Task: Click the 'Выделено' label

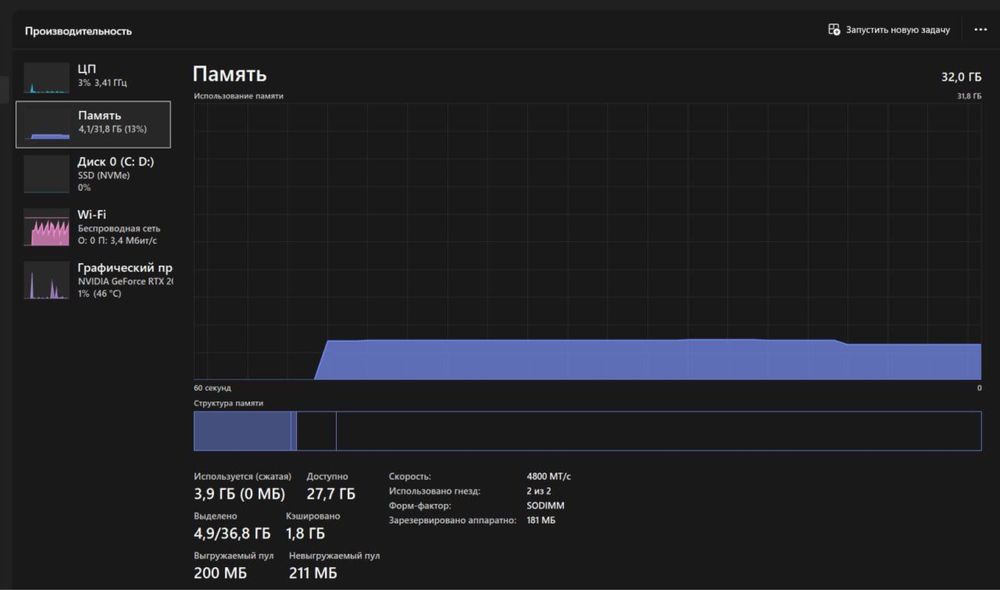Action: point(216,516)
